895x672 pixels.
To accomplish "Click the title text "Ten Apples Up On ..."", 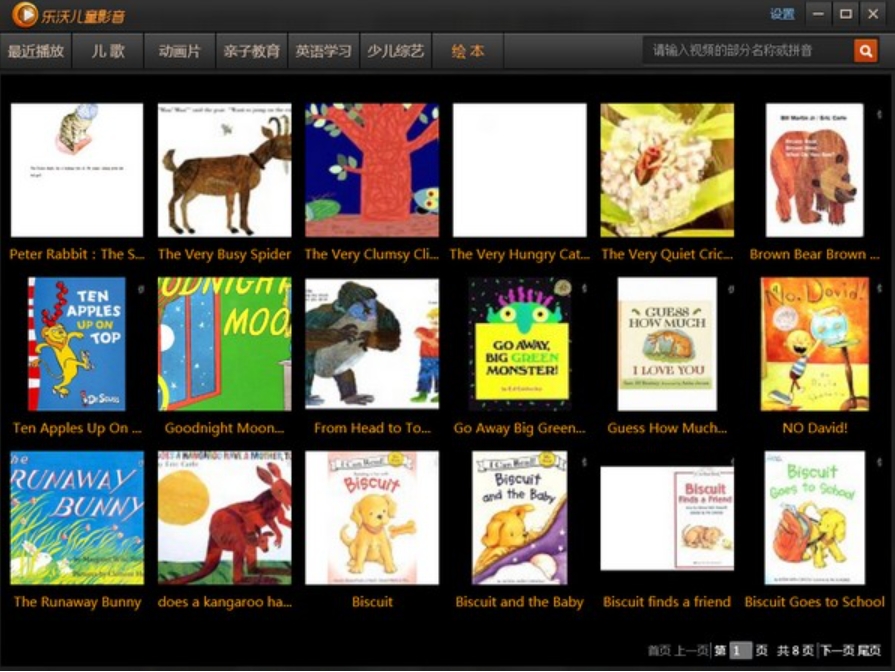I will (77, 428).
